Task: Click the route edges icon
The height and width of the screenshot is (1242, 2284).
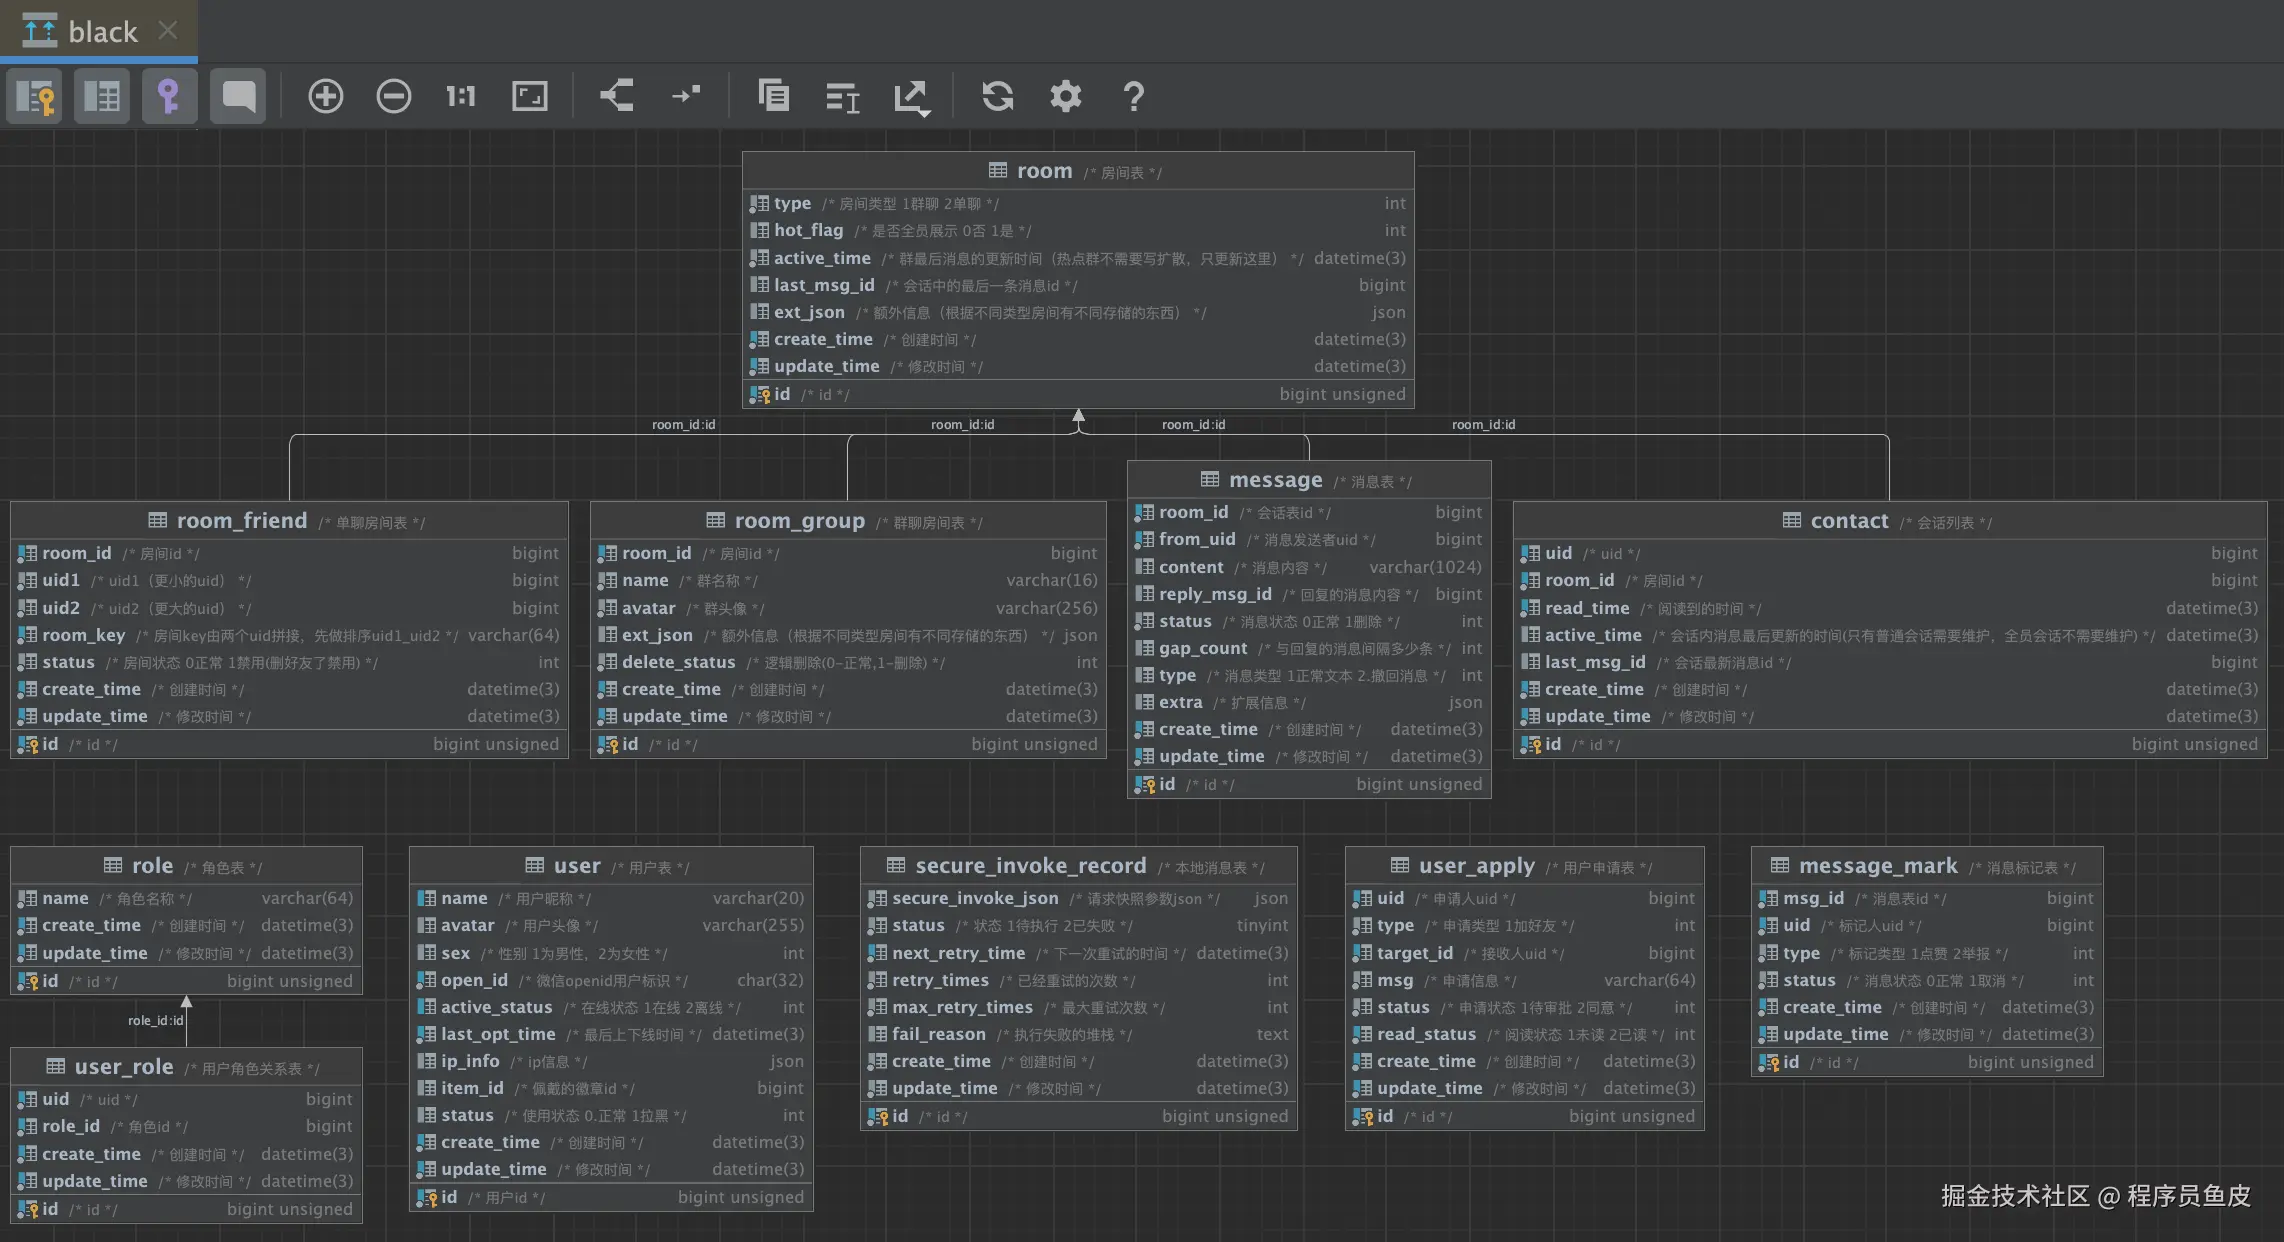Action: pyautogui.click(x=686, y=97)
